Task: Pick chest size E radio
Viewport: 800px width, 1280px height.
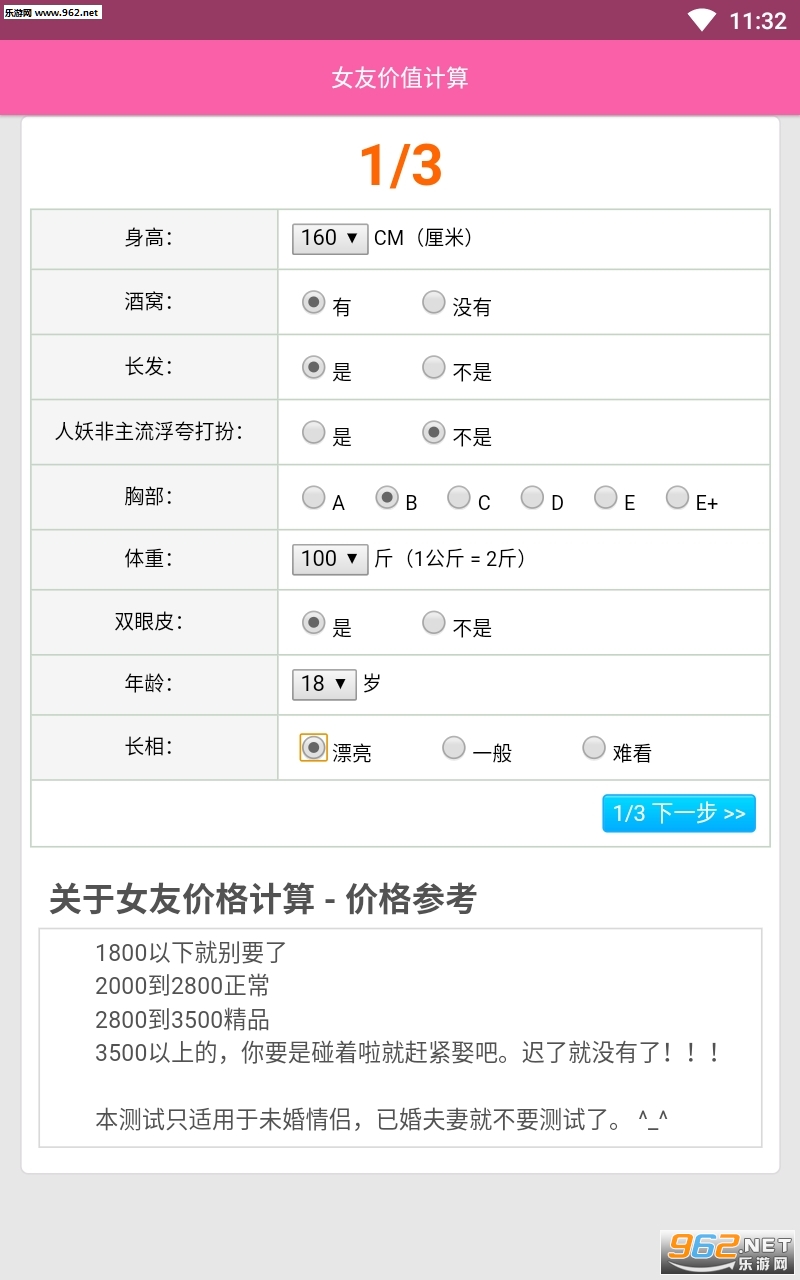Action: [605, 497]
